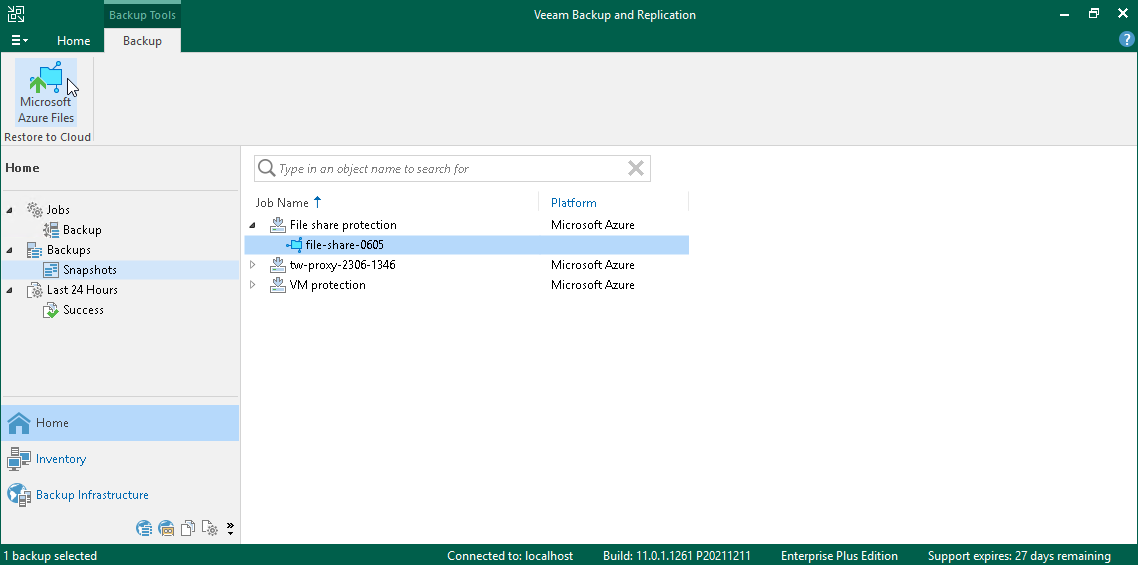1138x565 pixels.
Task: Click Enterprise Plus Edition status text
Action: coord(839,556)
